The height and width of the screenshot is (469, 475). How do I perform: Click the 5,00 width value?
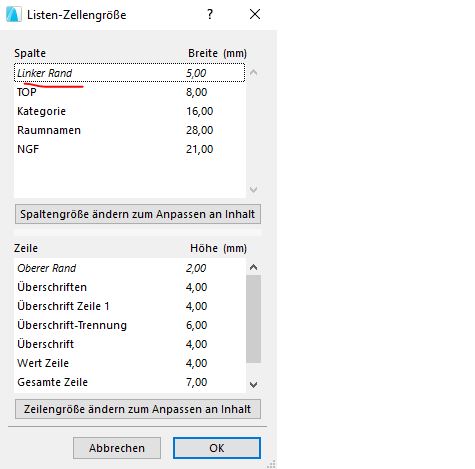click(x=196, y=73)
